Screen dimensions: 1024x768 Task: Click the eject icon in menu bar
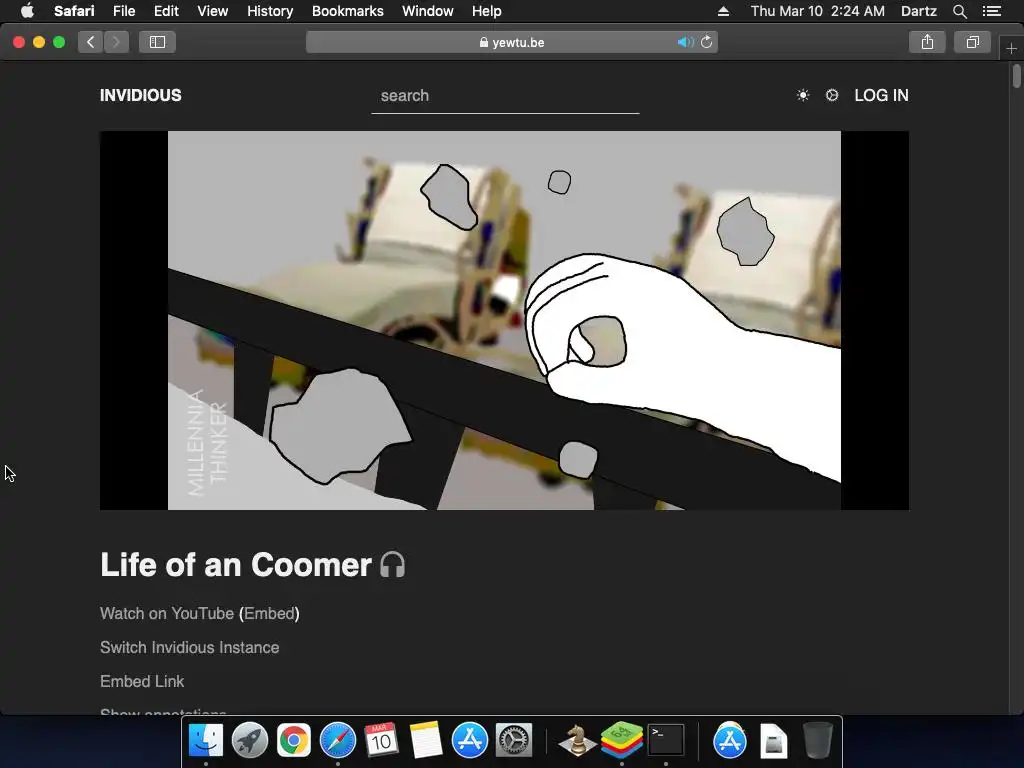[723, 11]
